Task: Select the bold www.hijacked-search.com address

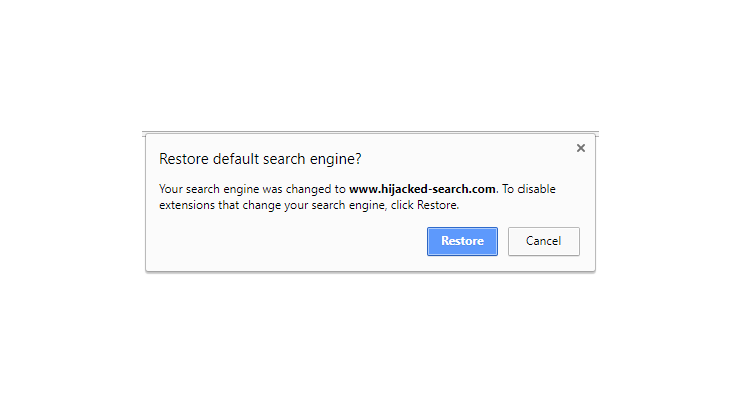Action: [x=422, y=189]
